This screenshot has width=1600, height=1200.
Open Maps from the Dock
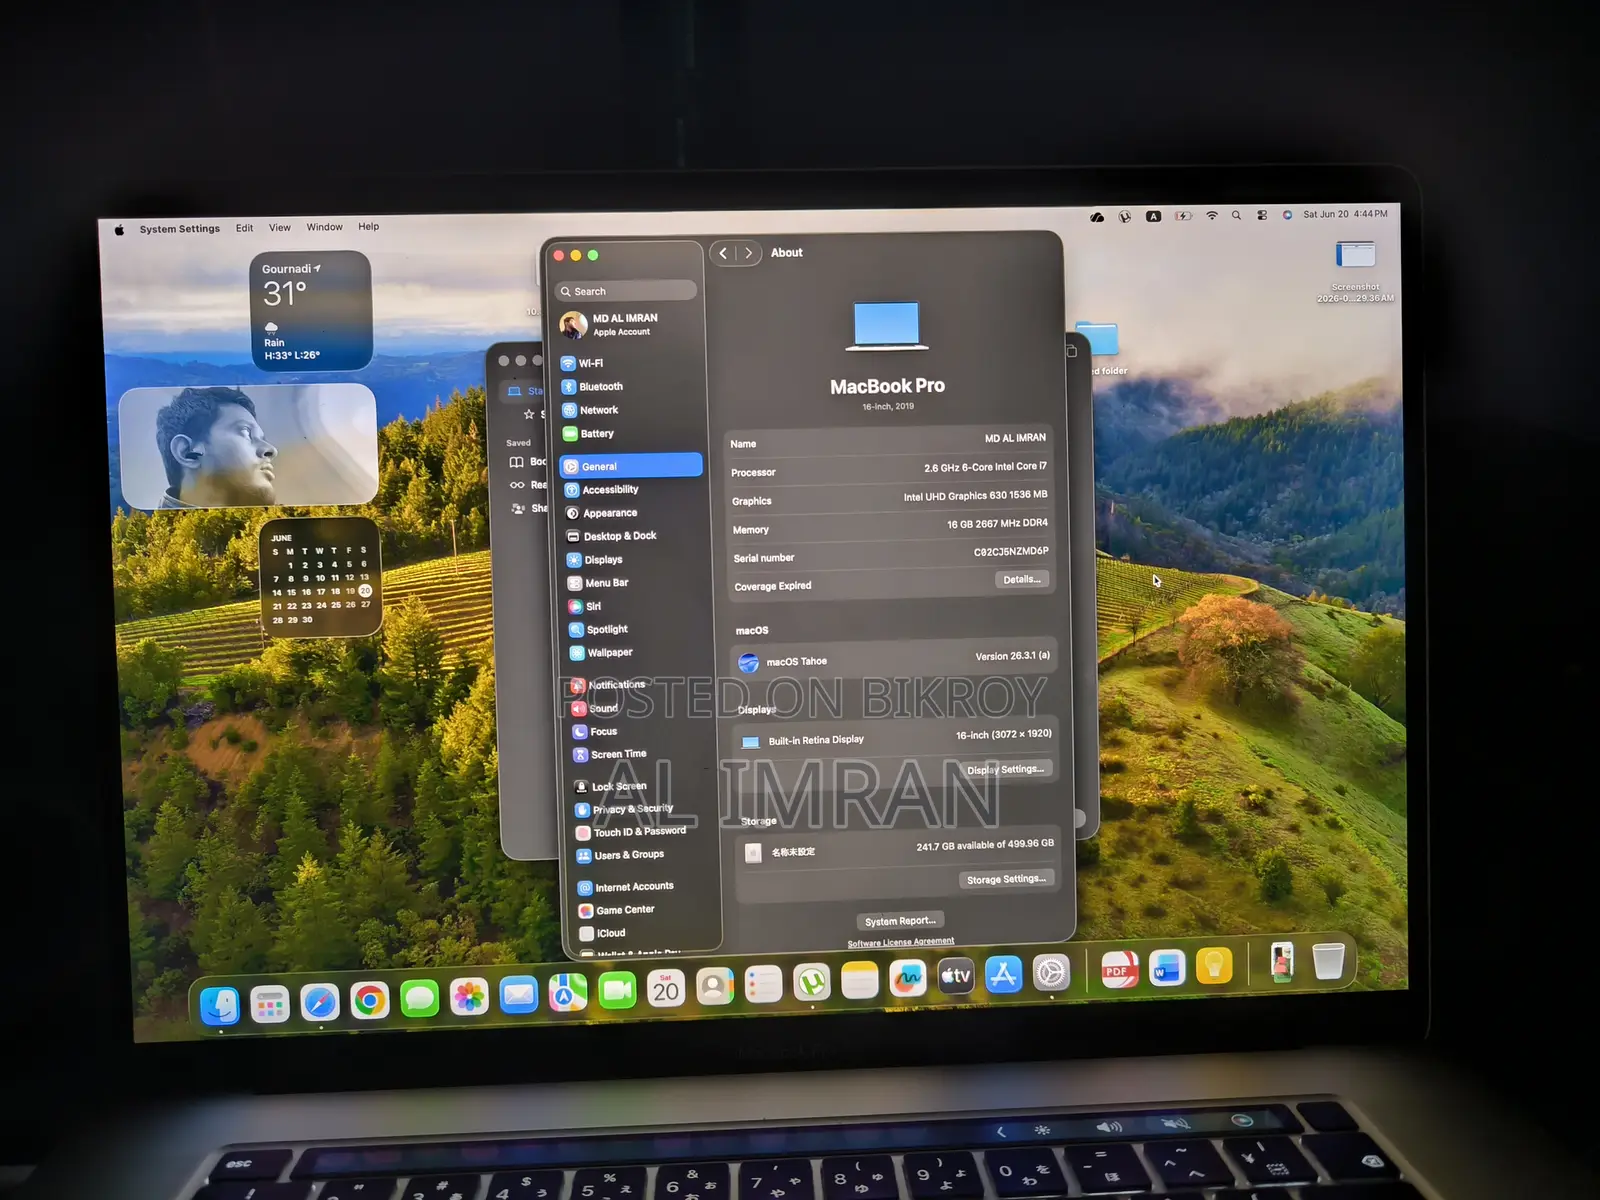point(568,993)
